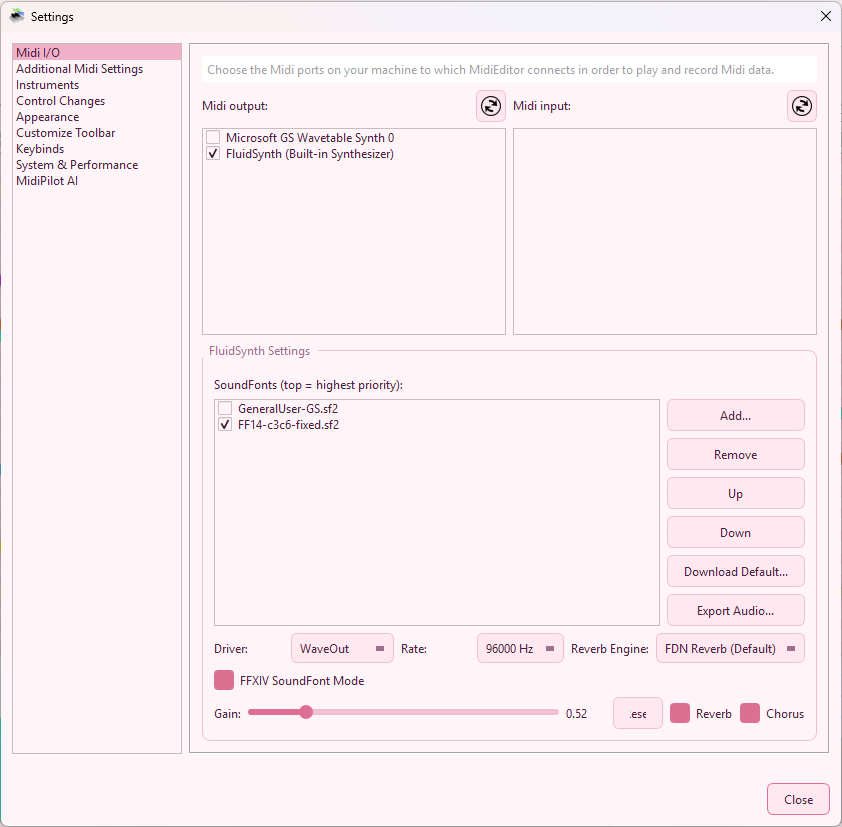Viewport: 842px width, 827px height.
Task: Change the sample Rate from 96000 Hz
Action: pos(520,648)
